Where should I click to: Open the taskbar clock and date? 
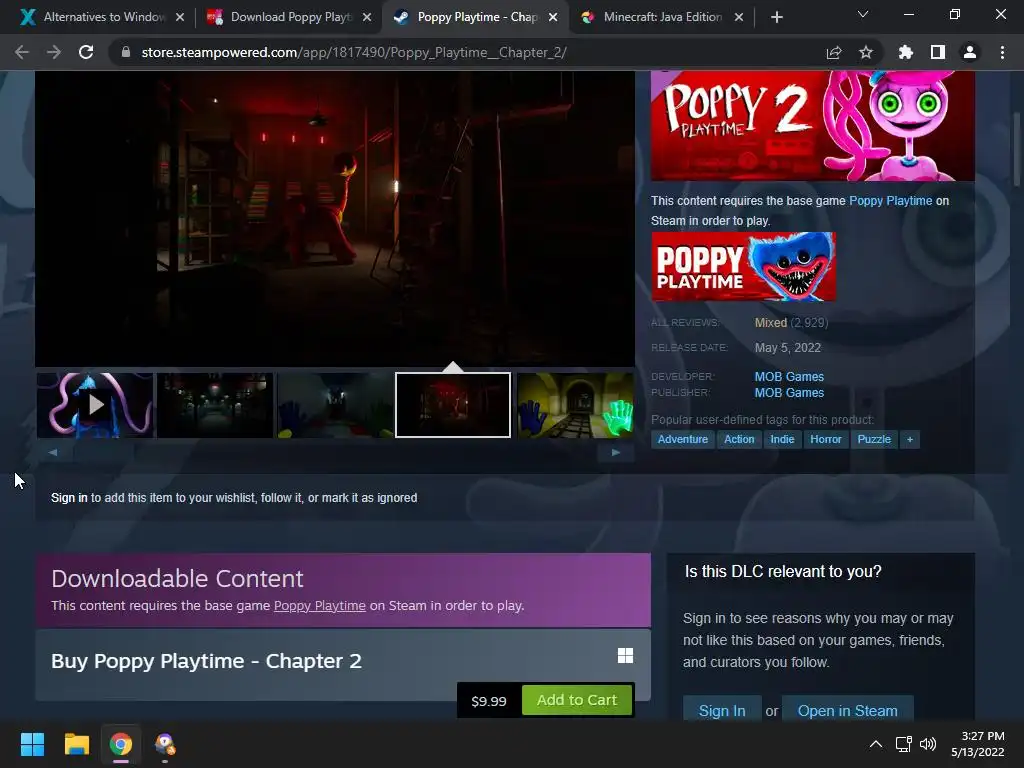[x=978, y=744]
